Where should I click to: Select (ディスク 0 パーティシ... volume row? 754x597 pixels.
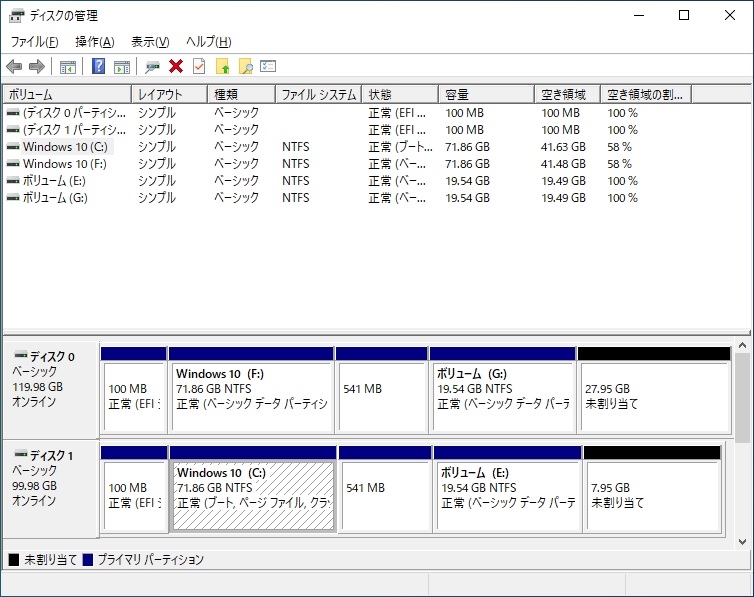point(75,113)
